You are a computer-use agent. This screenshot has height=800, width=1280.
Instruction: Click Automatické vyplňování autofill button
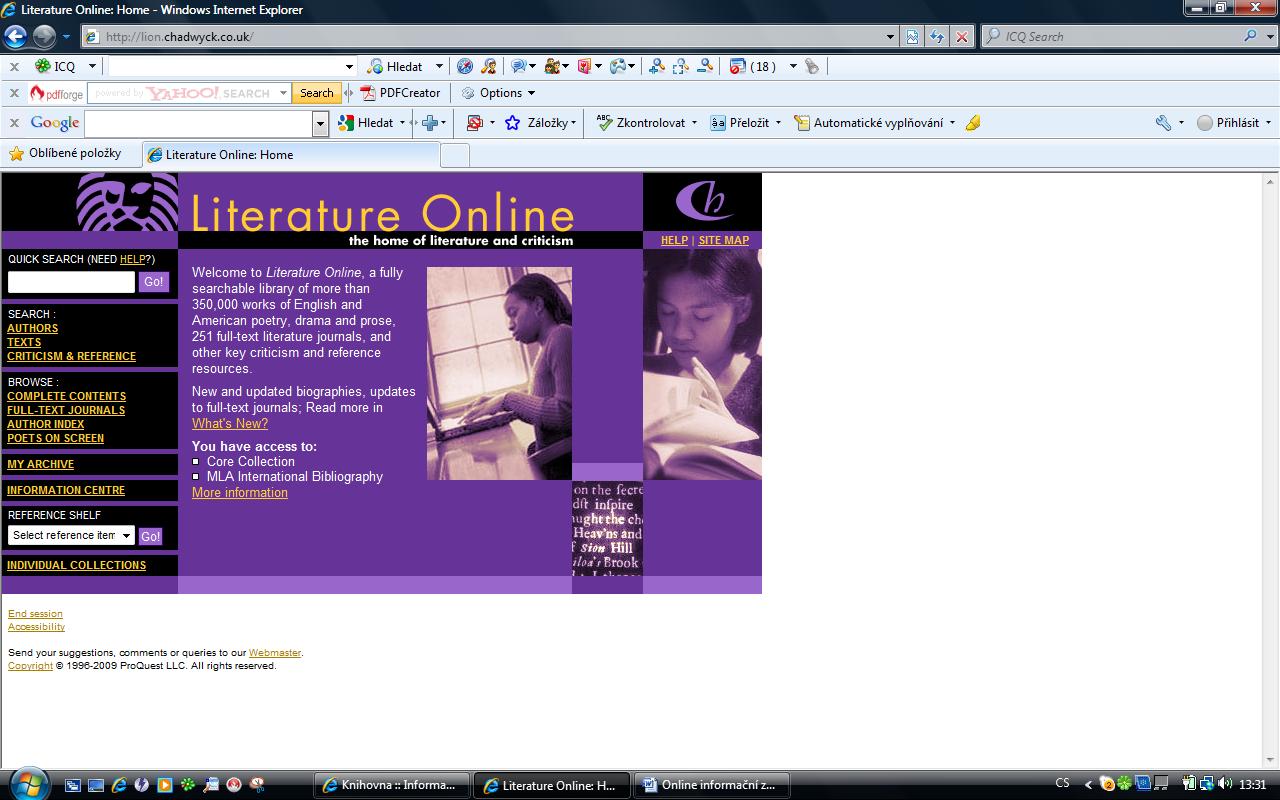tap(869, 123)
